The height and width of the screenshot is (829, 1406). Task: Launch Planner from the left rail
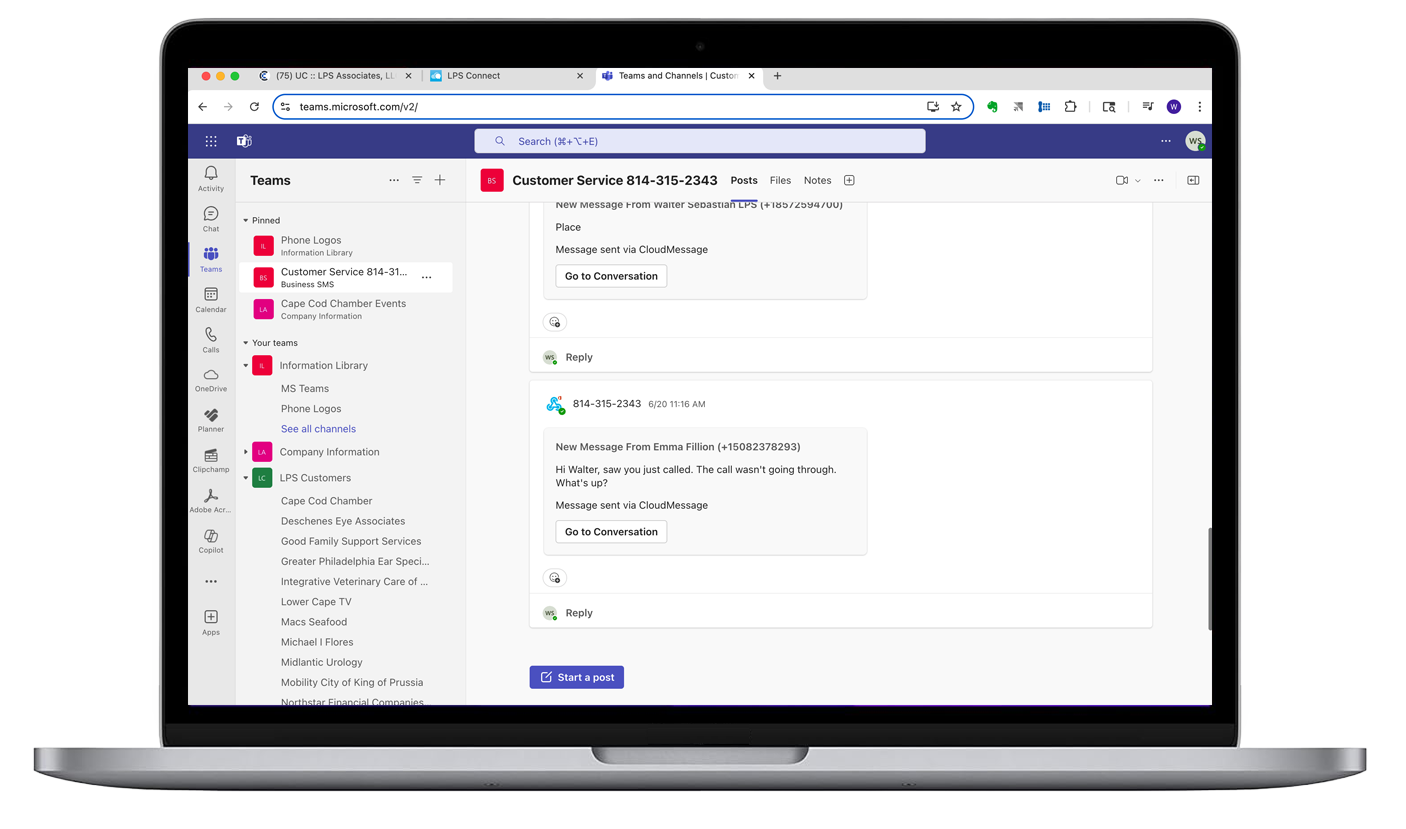[211, 420]
